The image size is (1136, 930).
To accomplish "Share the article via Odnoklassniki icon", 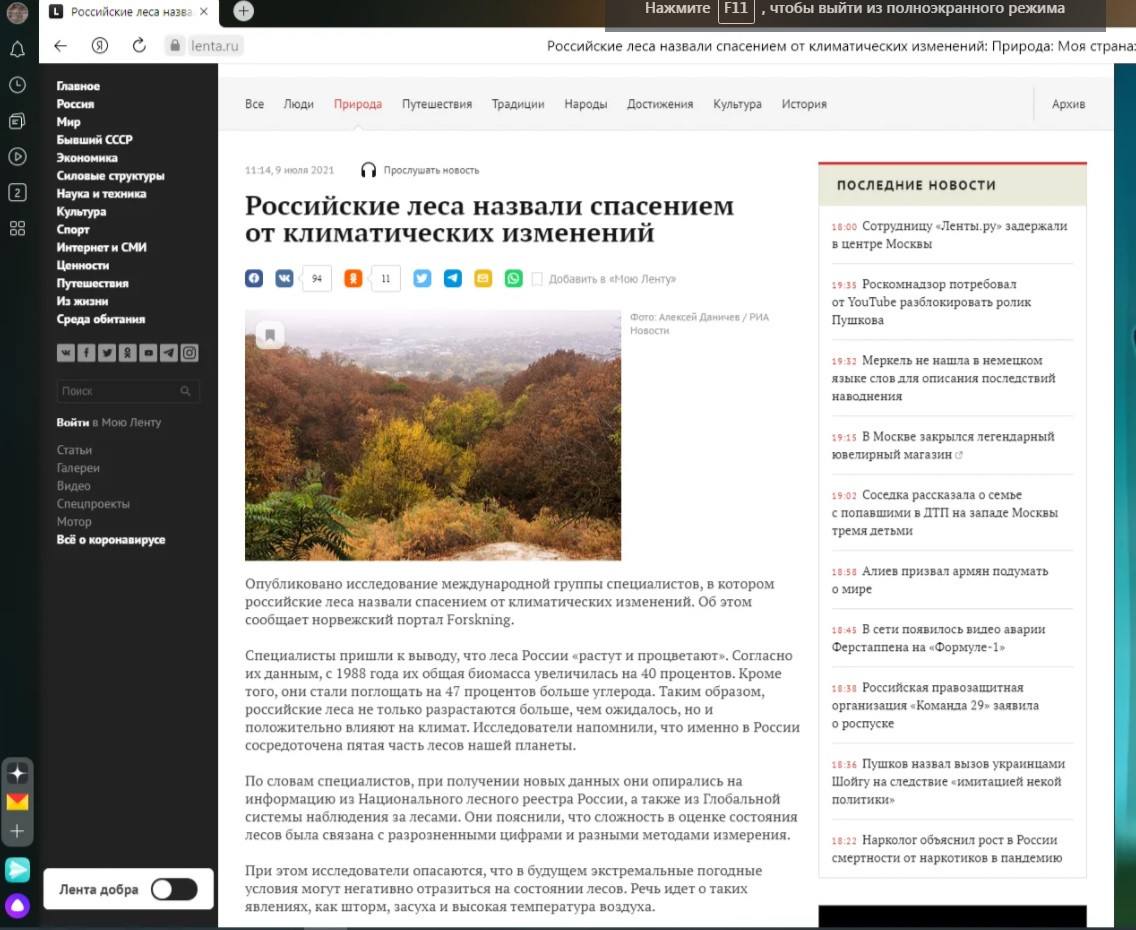I will (x=353, y=279).
